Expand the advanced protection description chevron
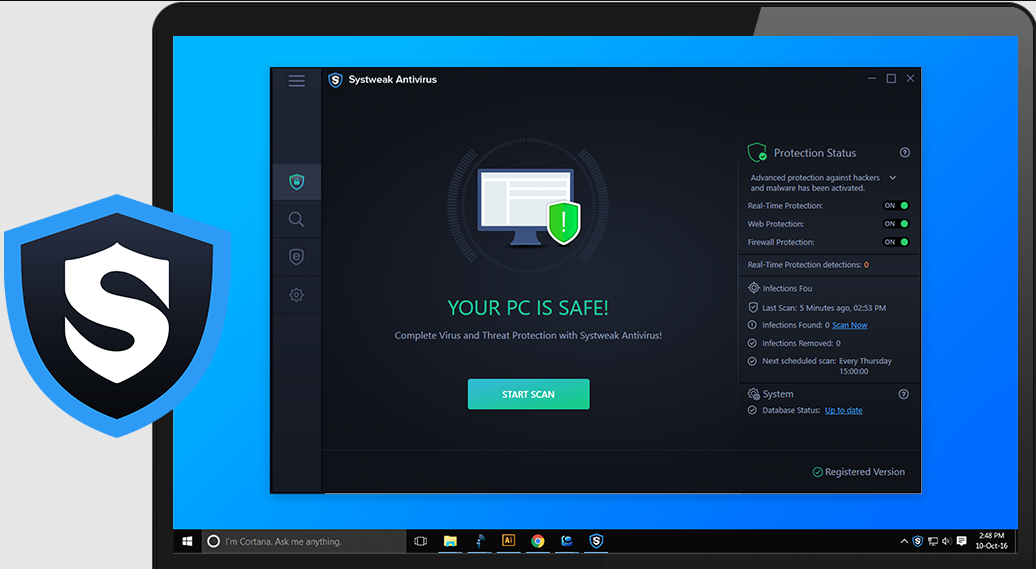Viewport: 1036px width, 569px height. pyautogui.click(x=893, y=178)
